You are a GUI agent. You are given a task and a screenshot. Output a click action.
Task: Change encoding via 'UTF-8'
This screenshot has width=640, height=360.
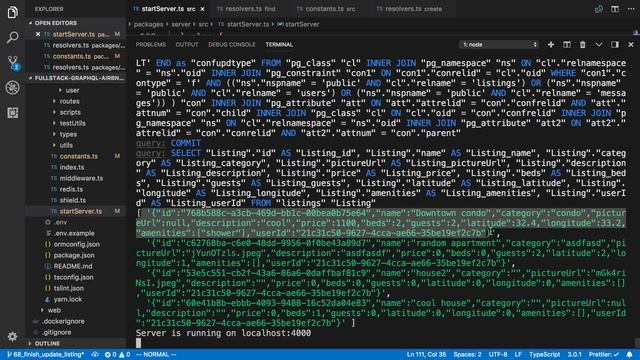tap(498, 354)
